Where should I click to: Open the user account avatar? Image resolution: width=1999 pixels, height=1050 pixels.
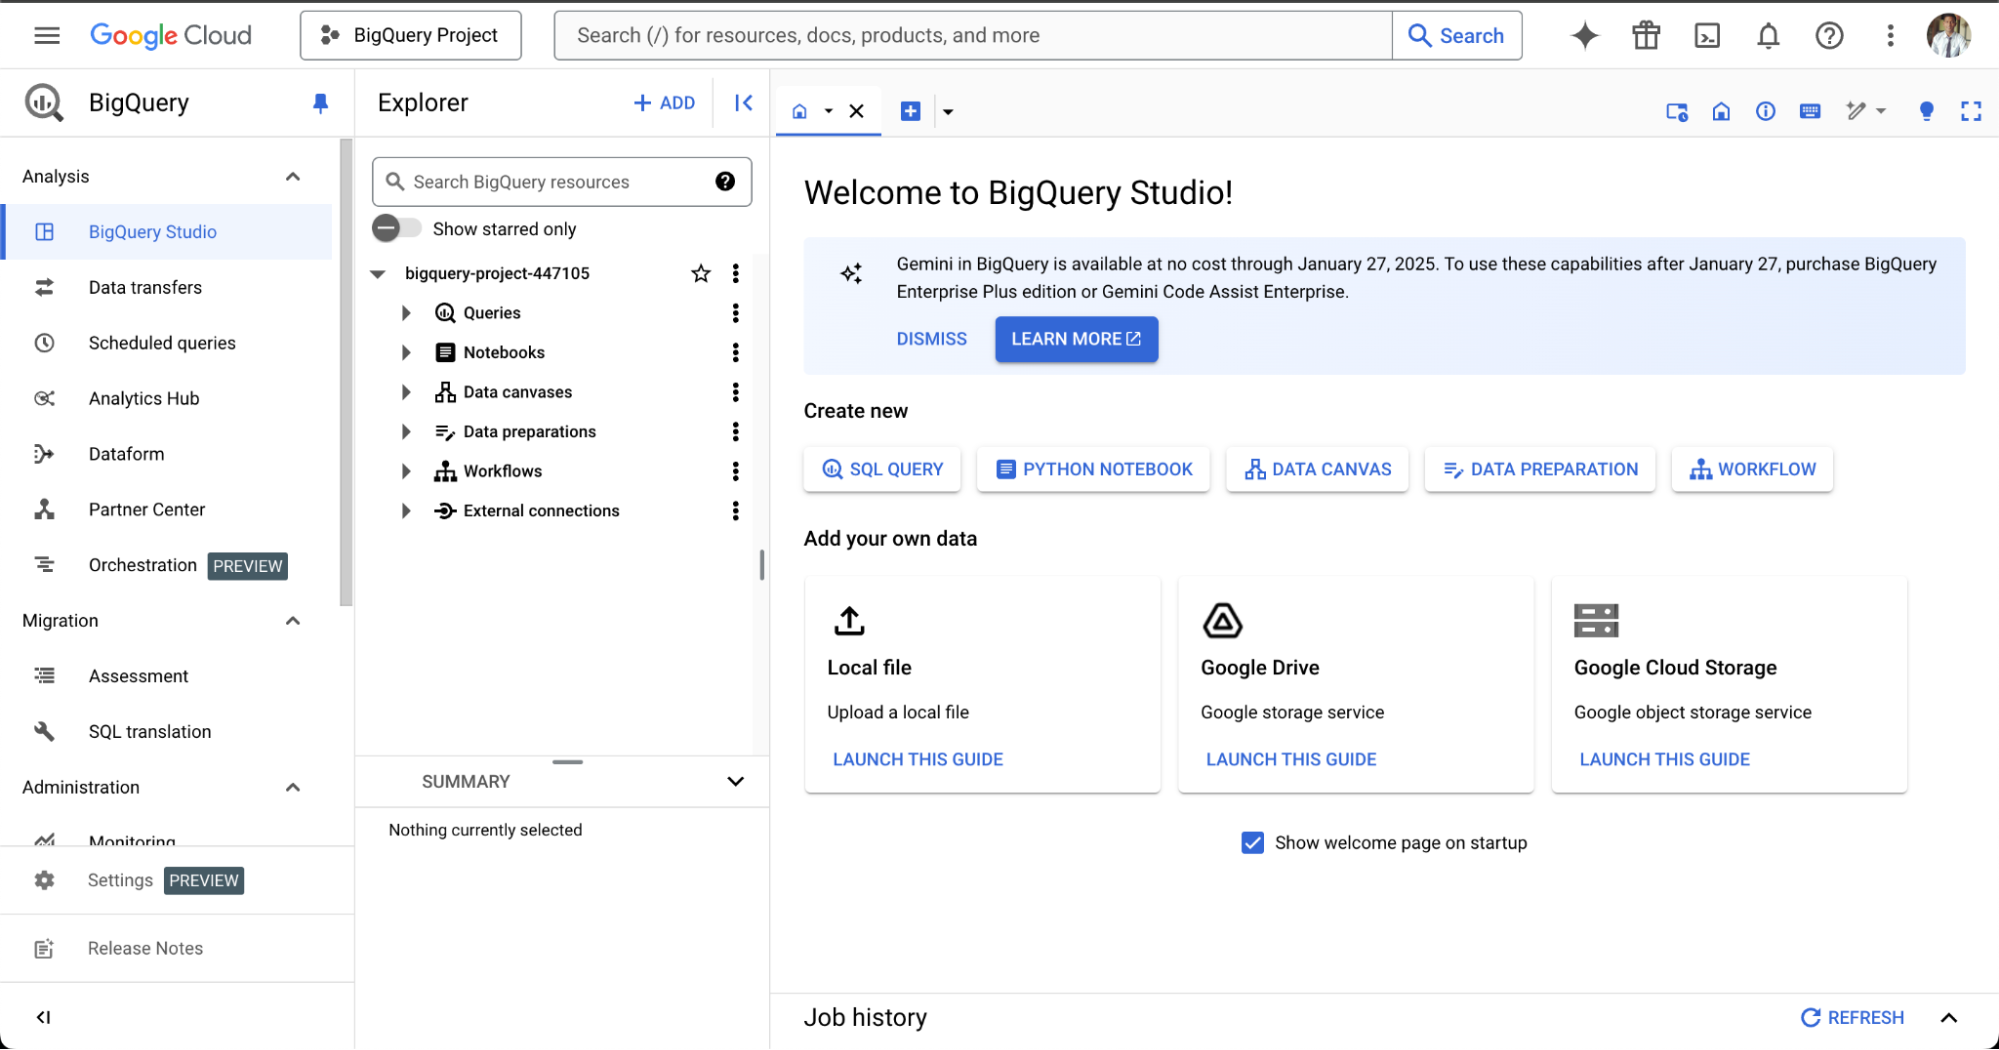pyautogui.click(x=1949, y=36)
